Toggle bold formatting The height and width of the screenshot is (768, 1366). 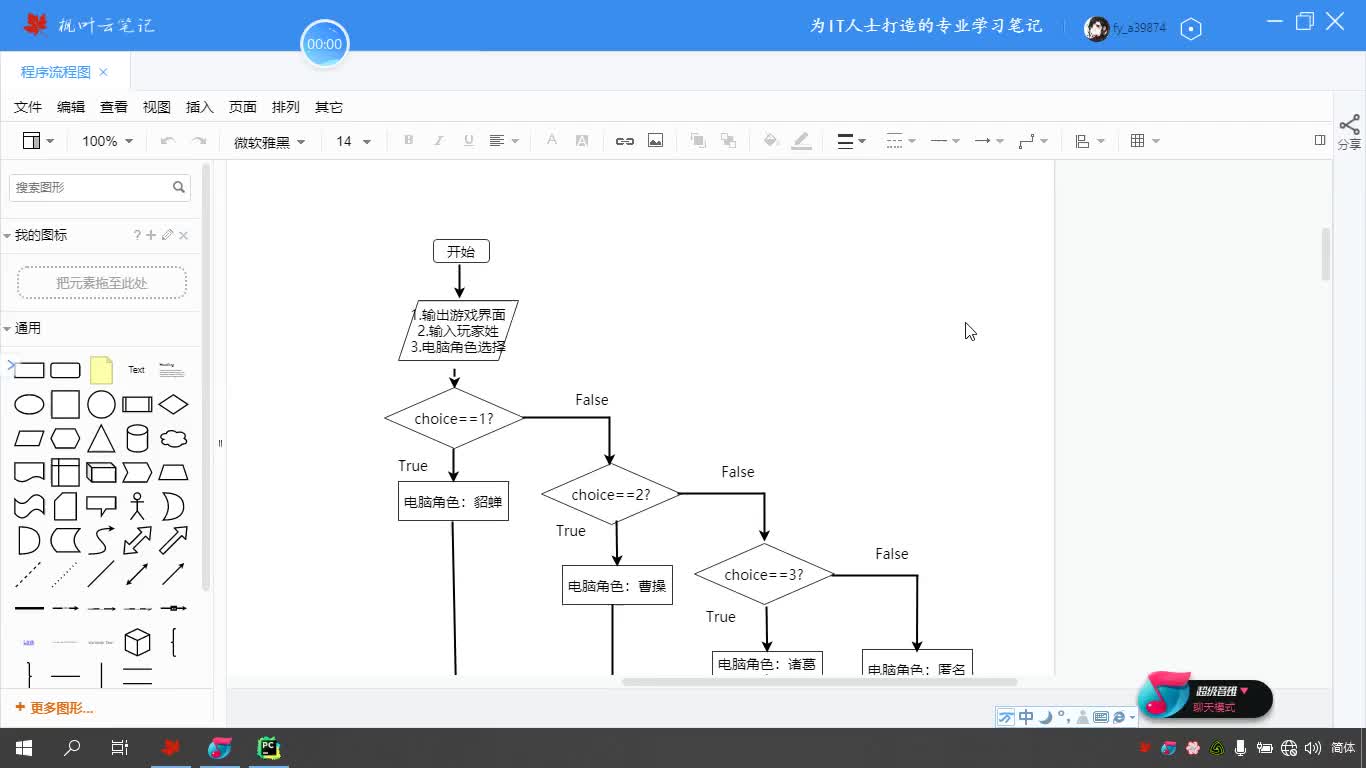point(408,141)
